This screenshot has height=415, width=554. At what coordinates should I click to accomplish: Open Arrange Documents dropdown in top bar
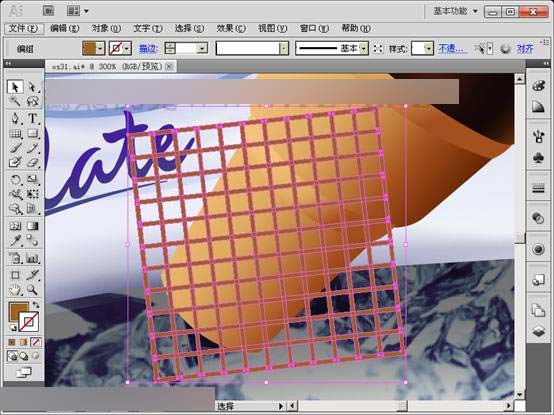click(x=77, y=11)
